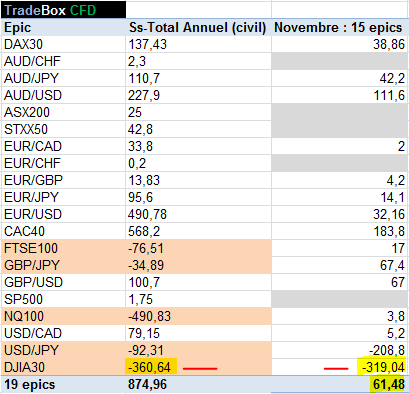Screen dimensions: 409x394
Task: Select the TradeBox CFD title cell
Action: [x=63, y=10]
